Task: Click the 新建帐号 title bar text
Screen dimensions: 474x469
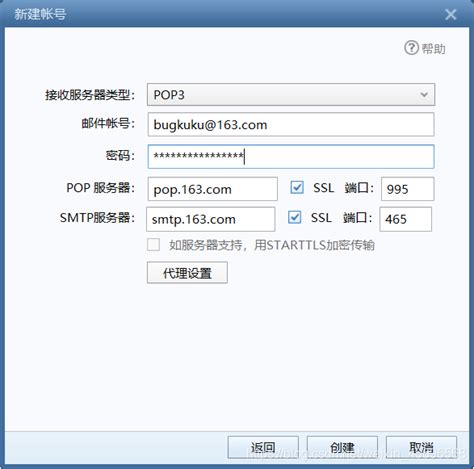Action: click(40, 14)
